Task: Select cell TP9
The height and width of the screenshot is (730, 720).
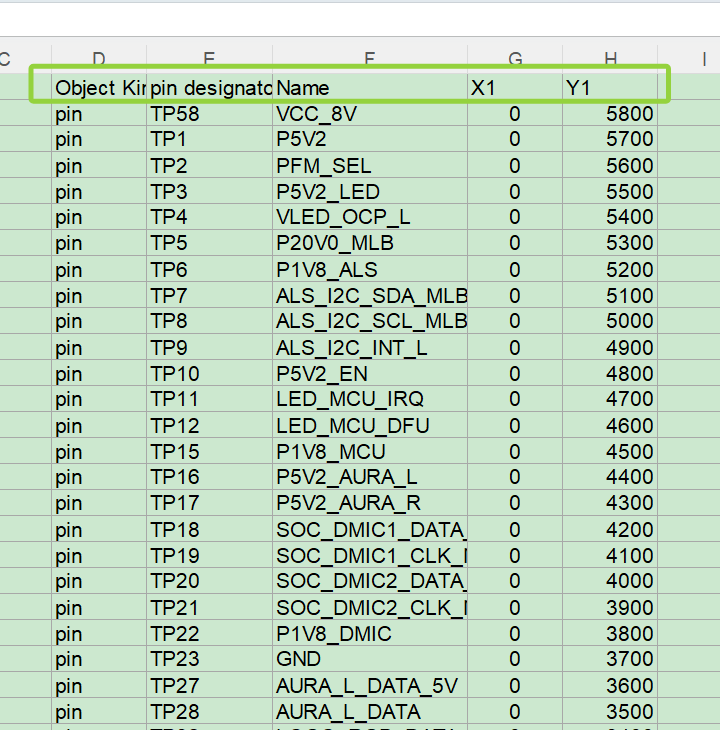Action: tap(209, 347)
